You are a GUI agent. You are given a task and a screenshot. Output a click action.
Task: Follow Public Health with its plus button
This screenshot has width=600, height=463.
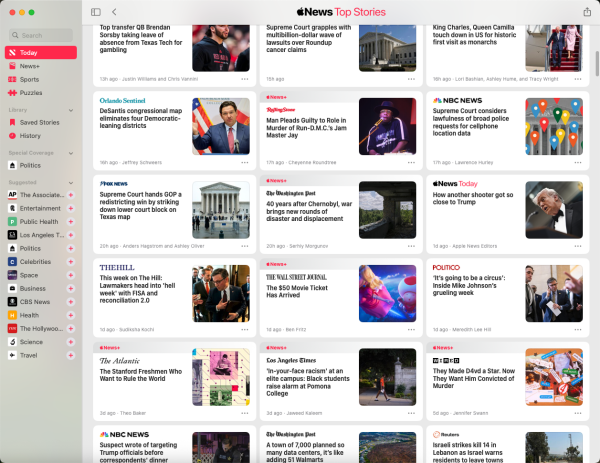click(x=71, y=222)
